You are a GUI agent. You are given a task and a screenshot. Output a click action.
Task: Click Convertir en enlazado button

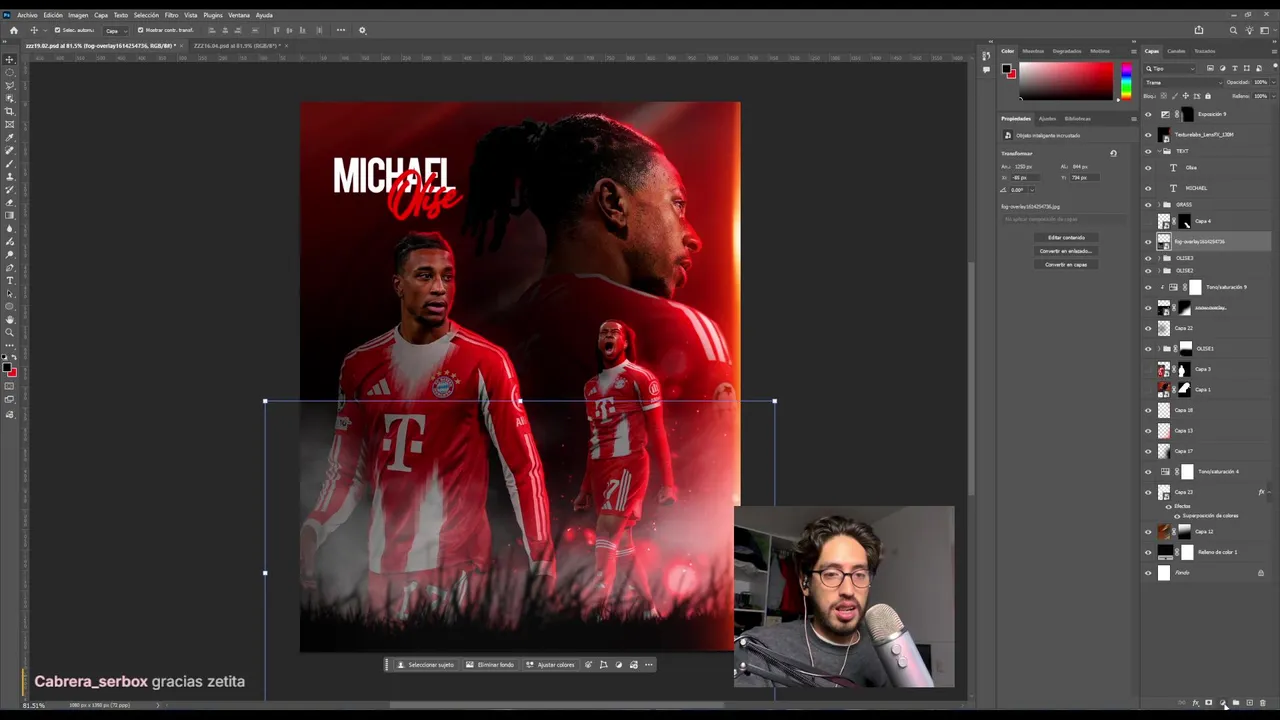1066,251
